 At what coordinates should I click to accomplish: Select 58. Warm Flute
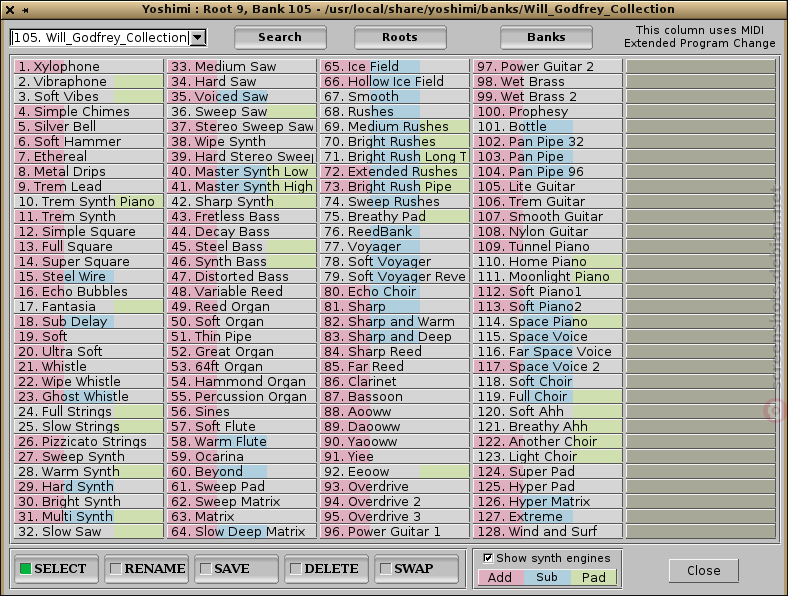[x=242, y=442]
